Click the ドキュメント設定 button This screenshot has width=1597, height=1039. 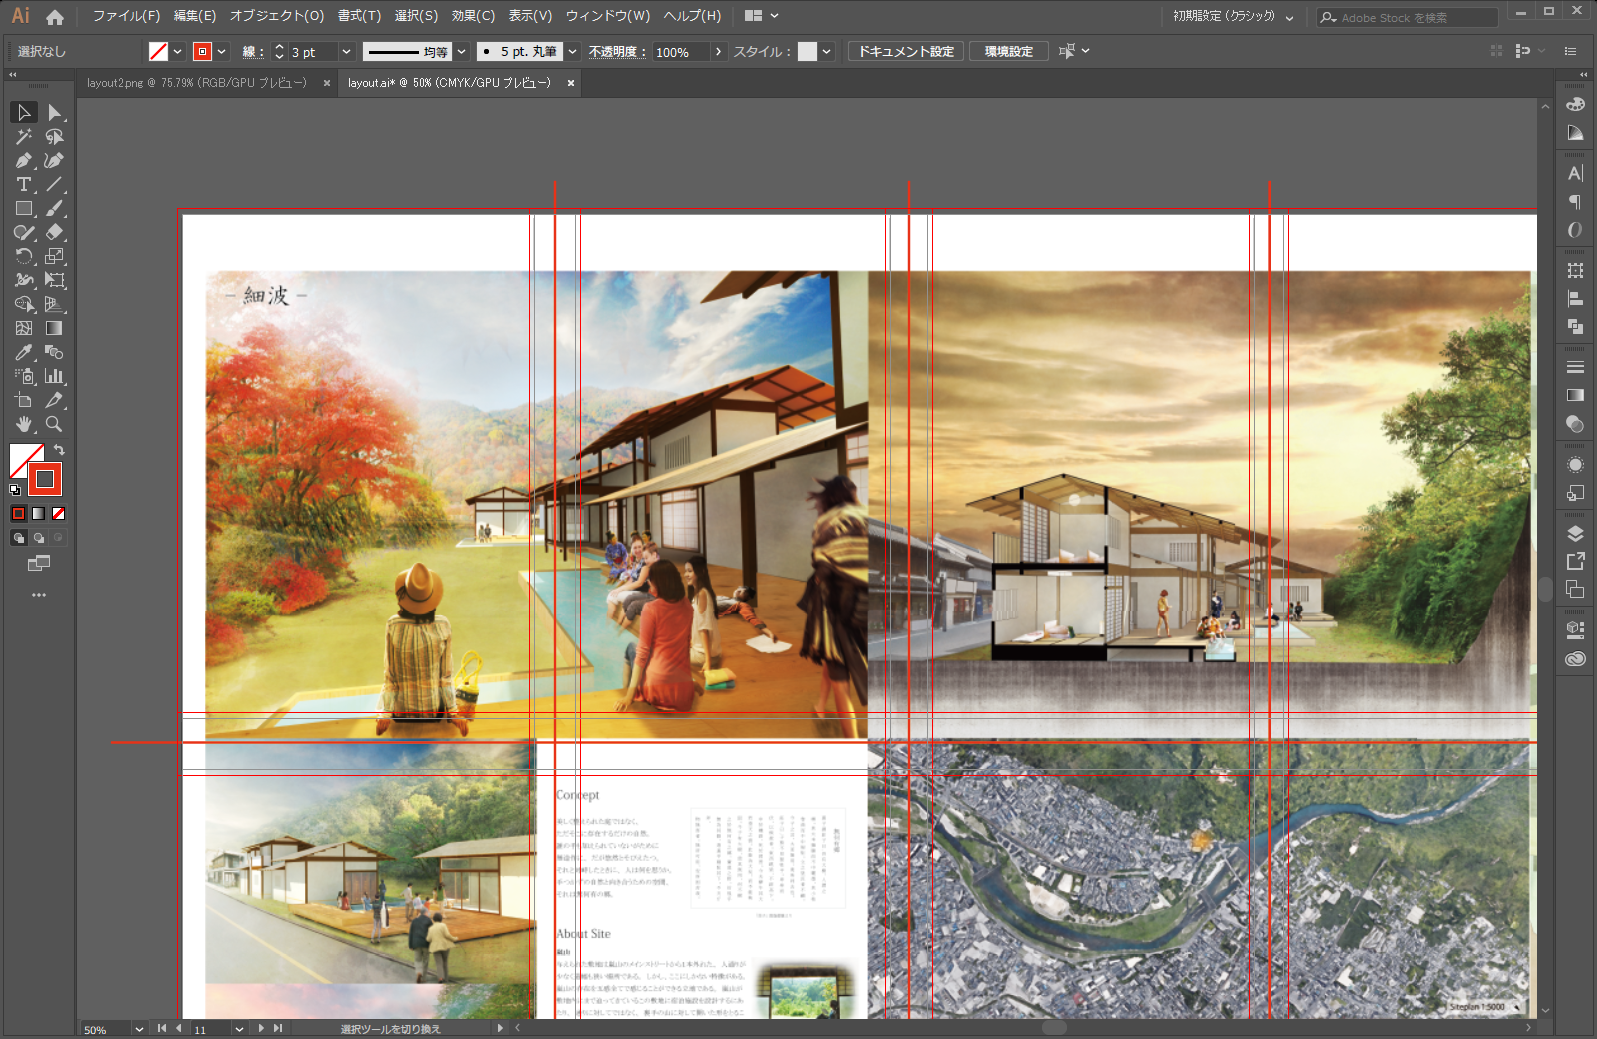point(906,52)
